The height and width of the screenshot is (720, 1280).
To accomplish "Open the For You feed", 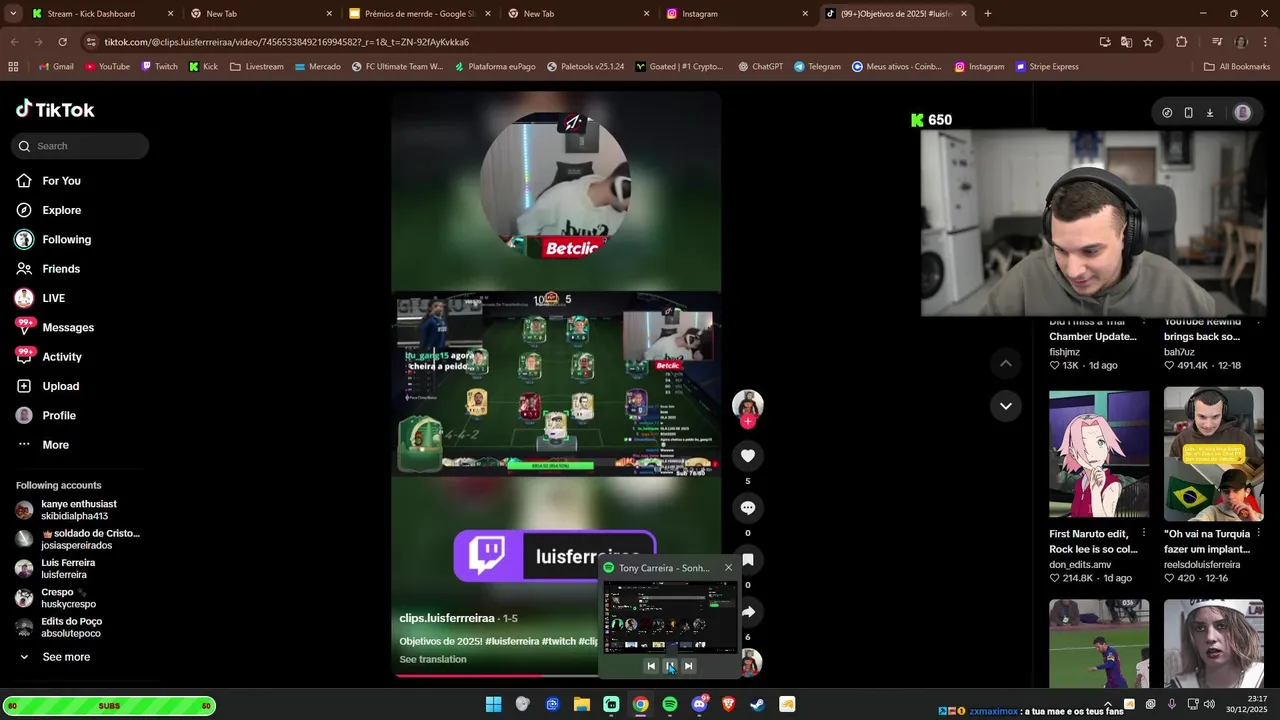I will click(x=61, y=181).
